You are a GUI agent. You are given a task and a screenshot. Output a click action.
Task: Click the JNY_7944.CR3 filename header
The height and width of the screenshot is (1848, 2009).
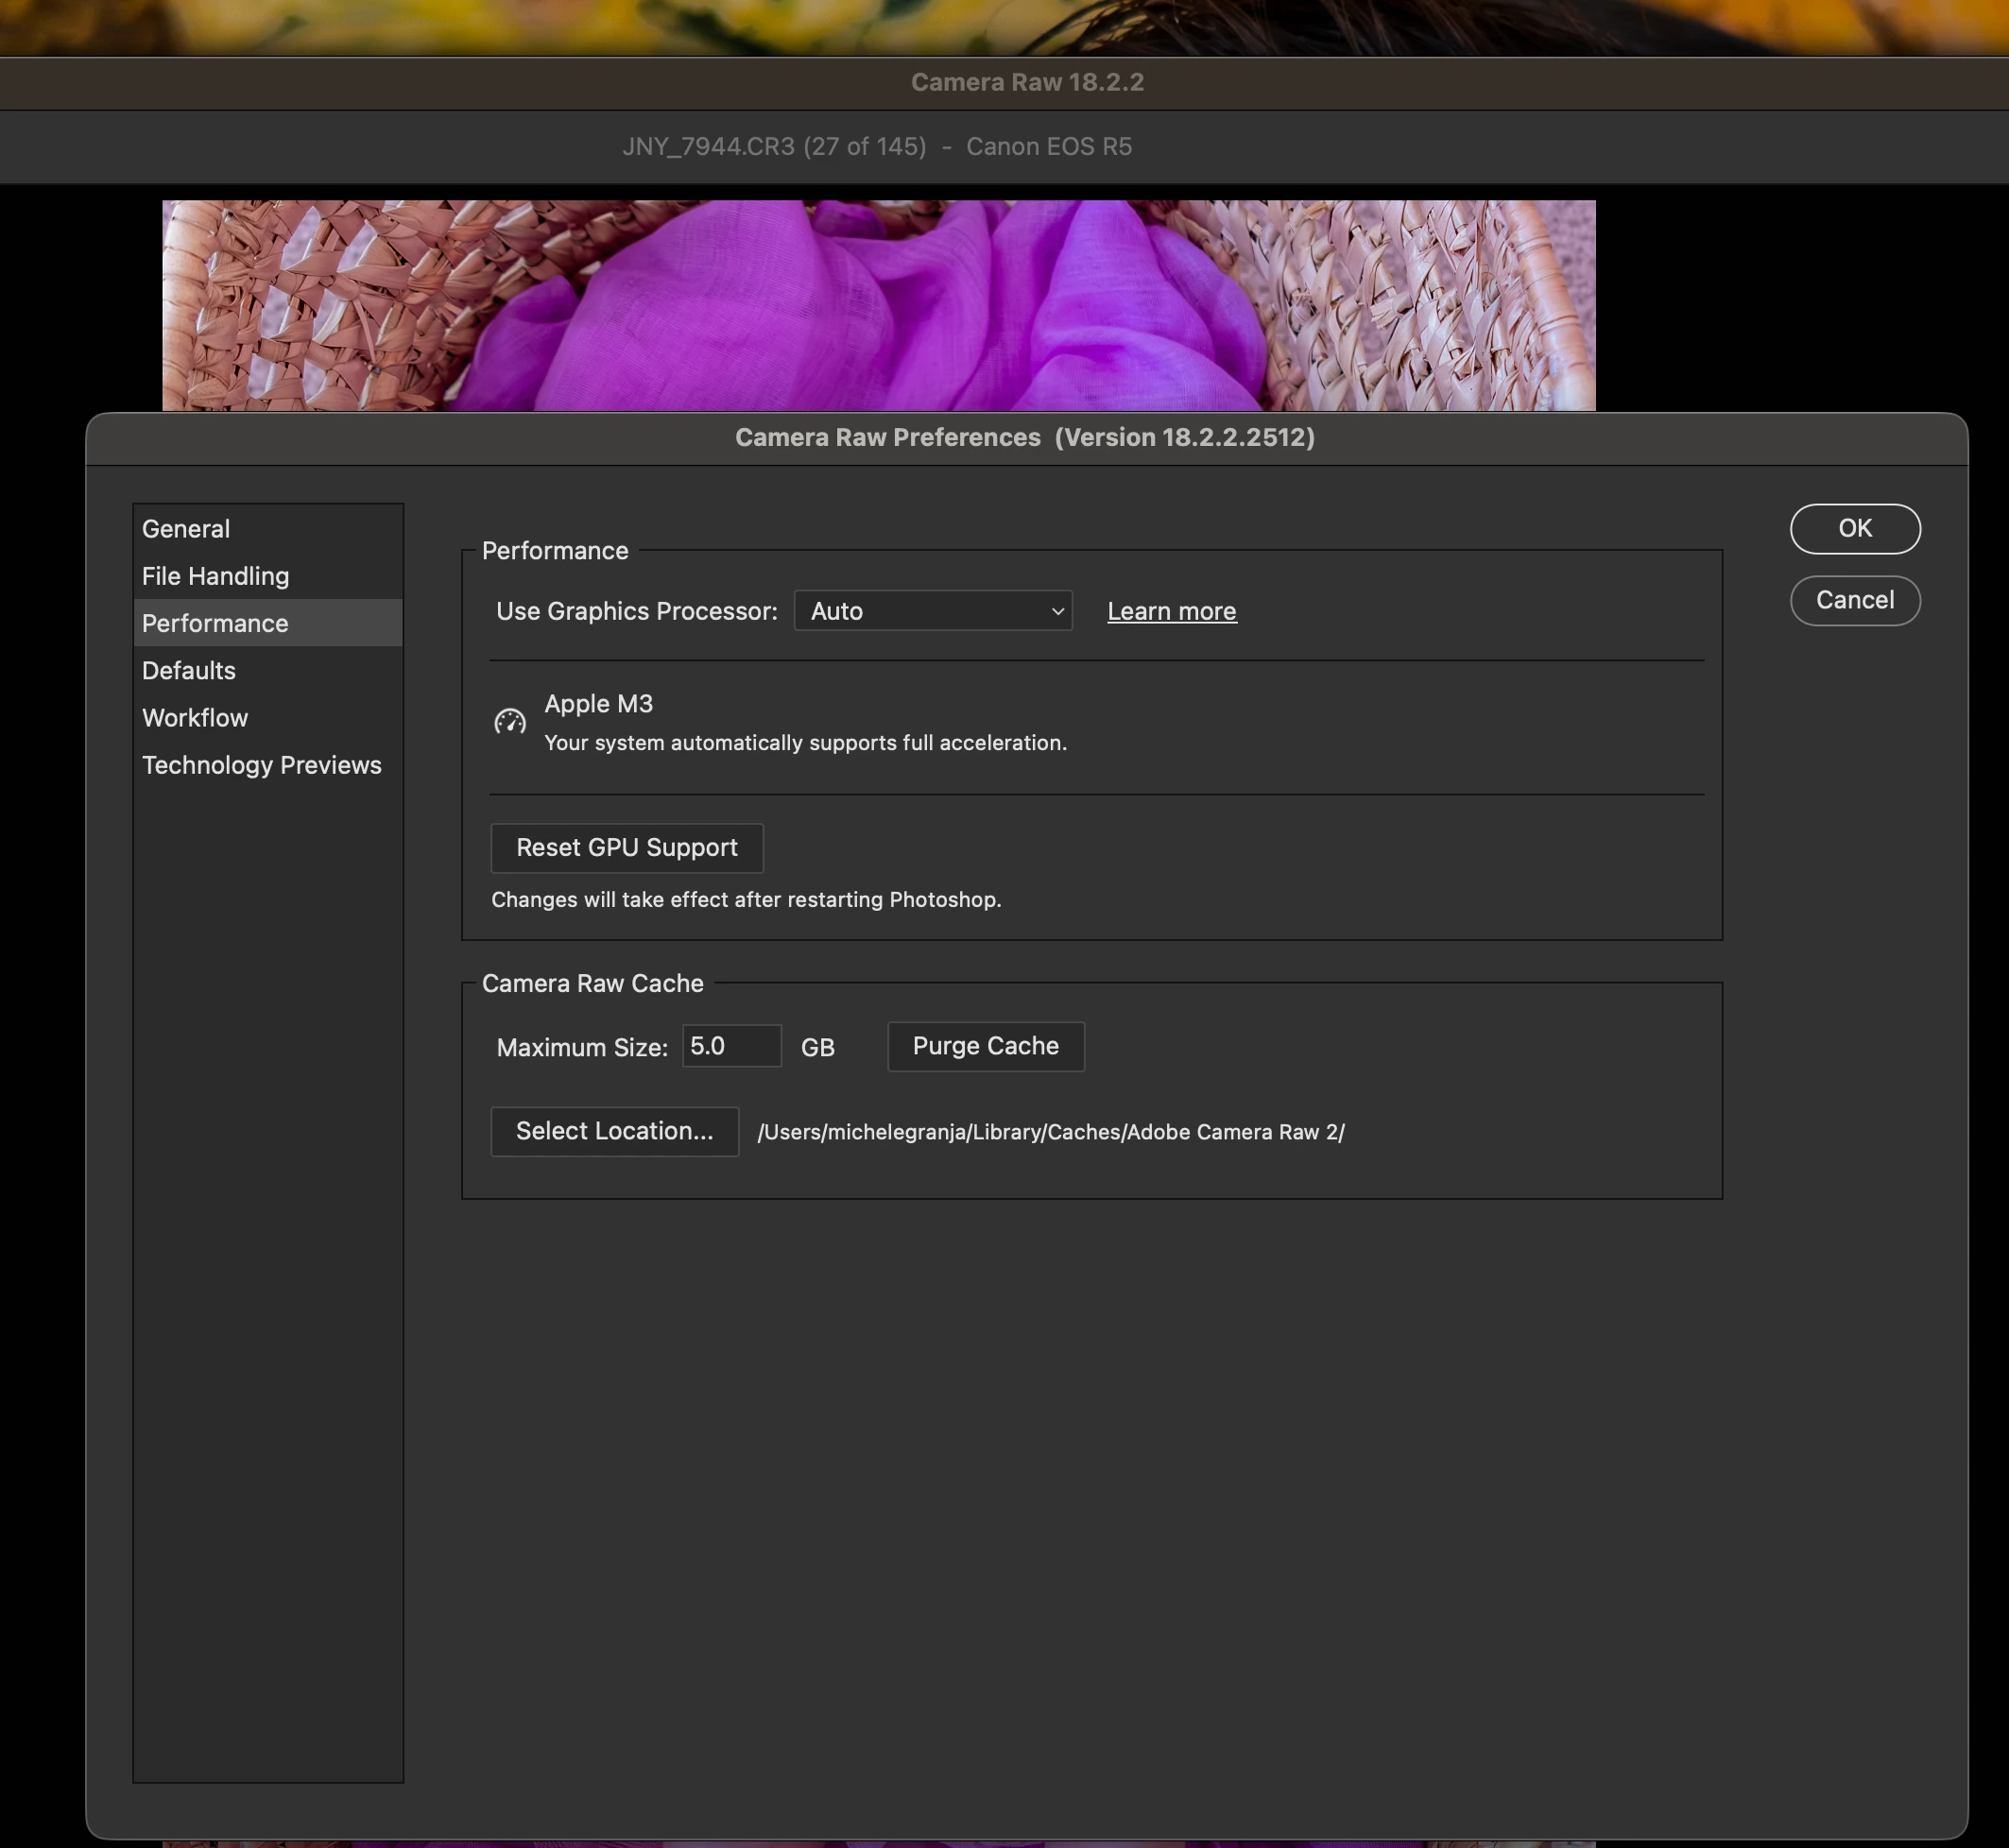876,147
